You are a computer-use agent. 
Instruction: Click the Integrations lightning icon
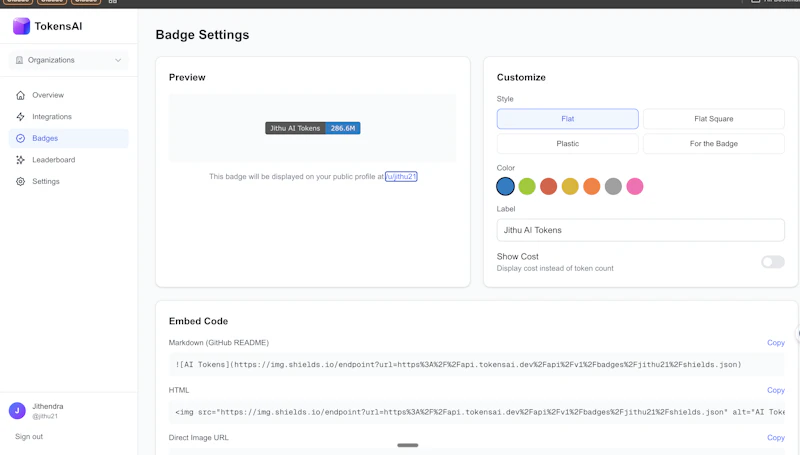tap(20, 117)
